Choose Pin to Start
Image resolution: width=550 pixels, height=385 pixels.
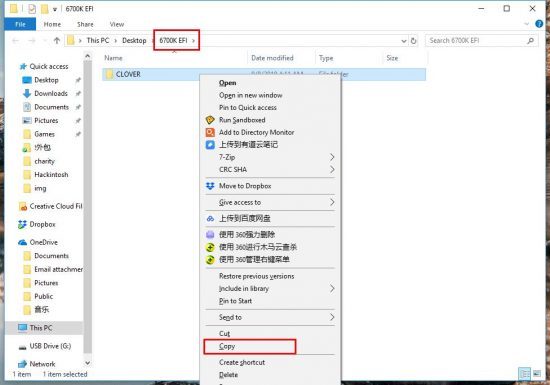235,301
